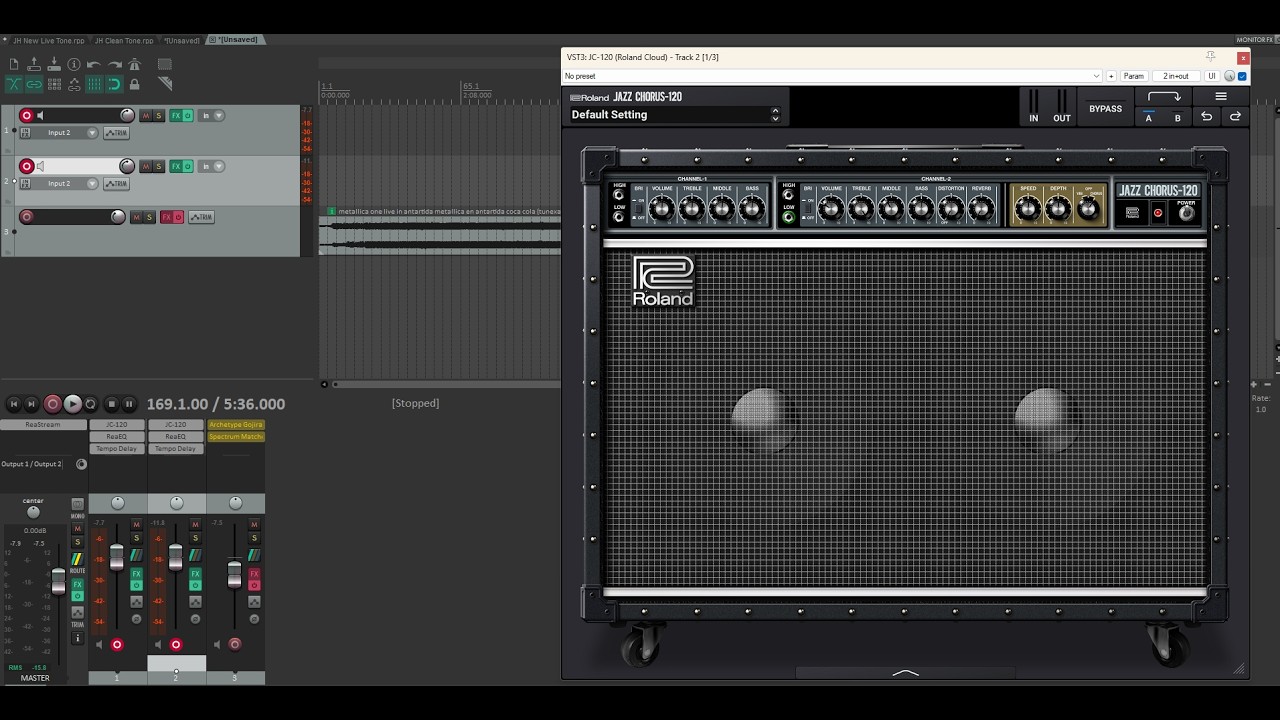This screenshot has width=1280, height=720.
Task: Open input FX for track 2
Action: point(26,184)
